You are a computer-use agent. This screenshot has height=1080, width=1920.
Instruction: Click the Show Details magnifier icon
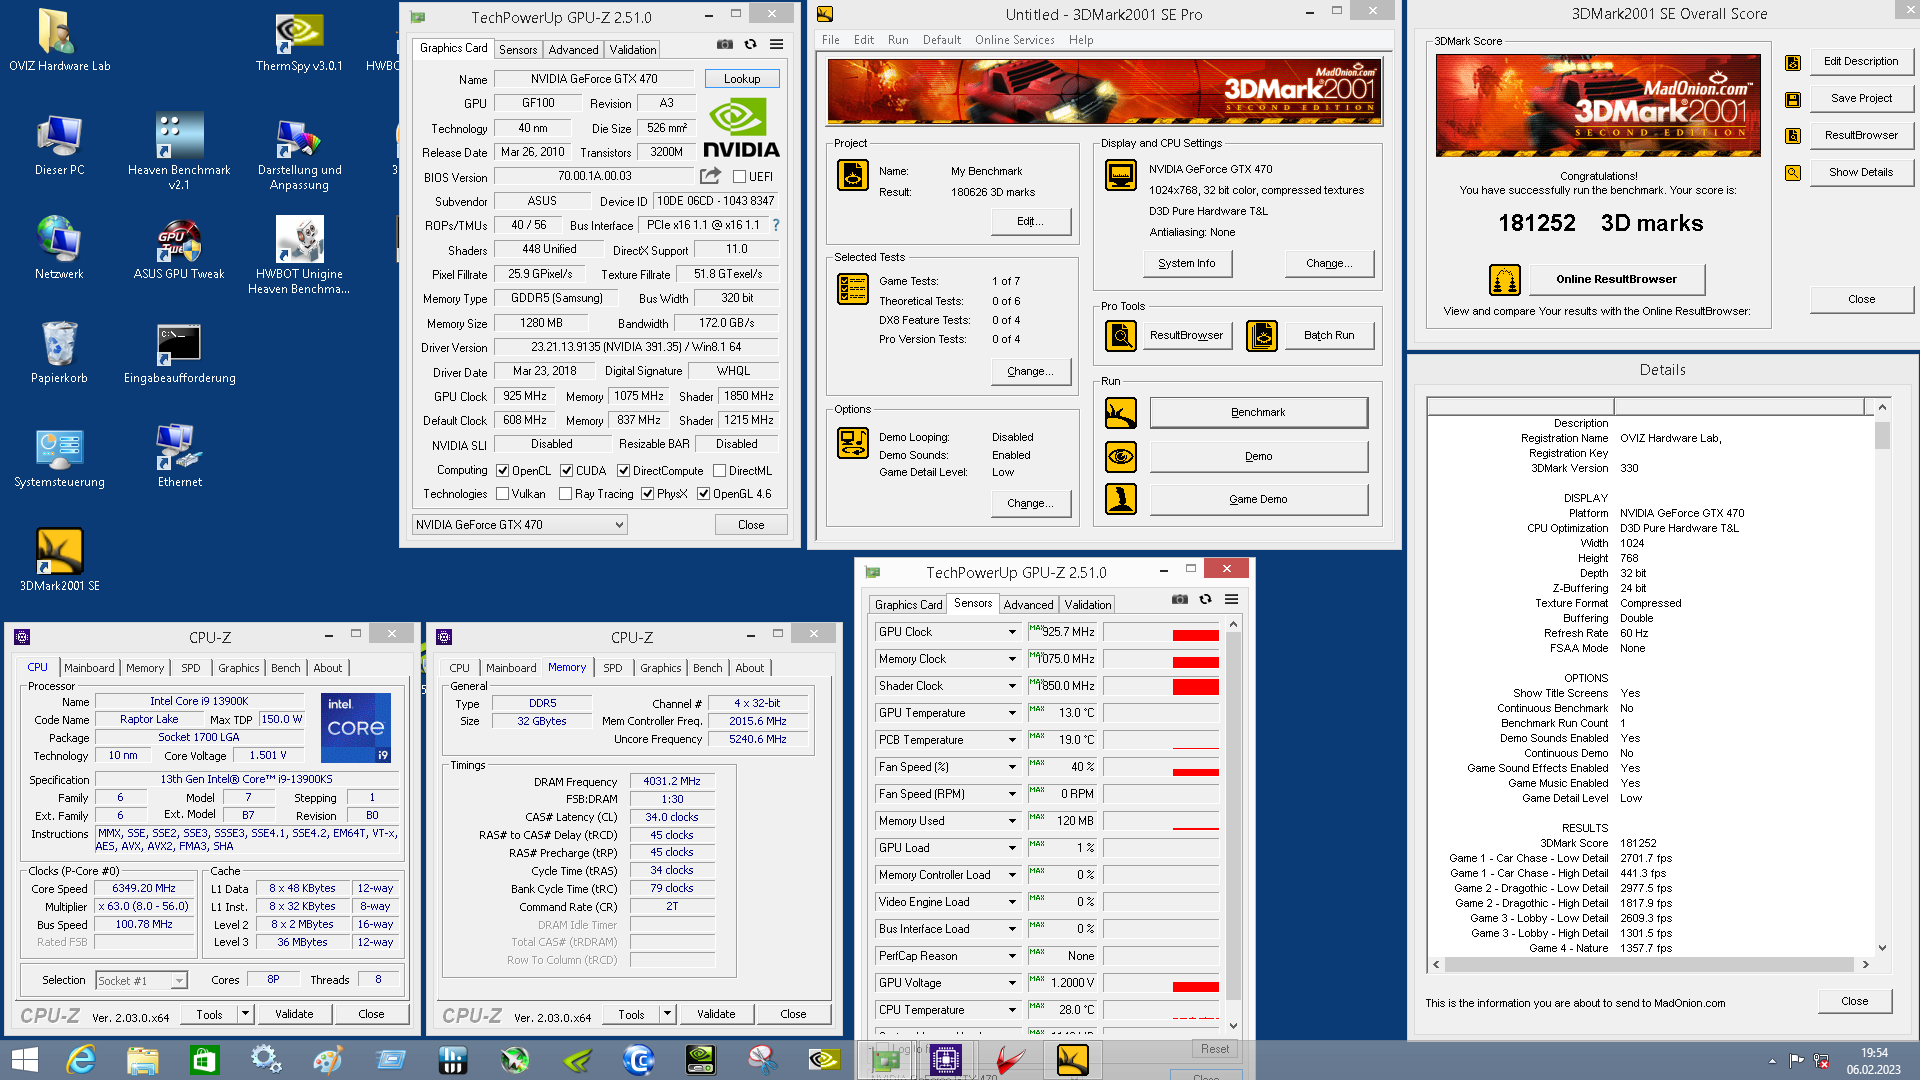1793,173
